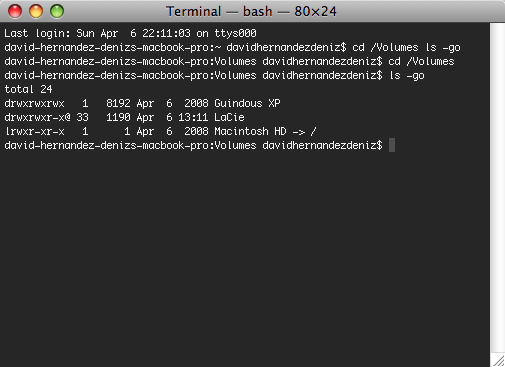Click the drwxrwxrwx permissions string
Image resolution: width=505 pixels, height=367 pixels.
[x=34, y=103]
